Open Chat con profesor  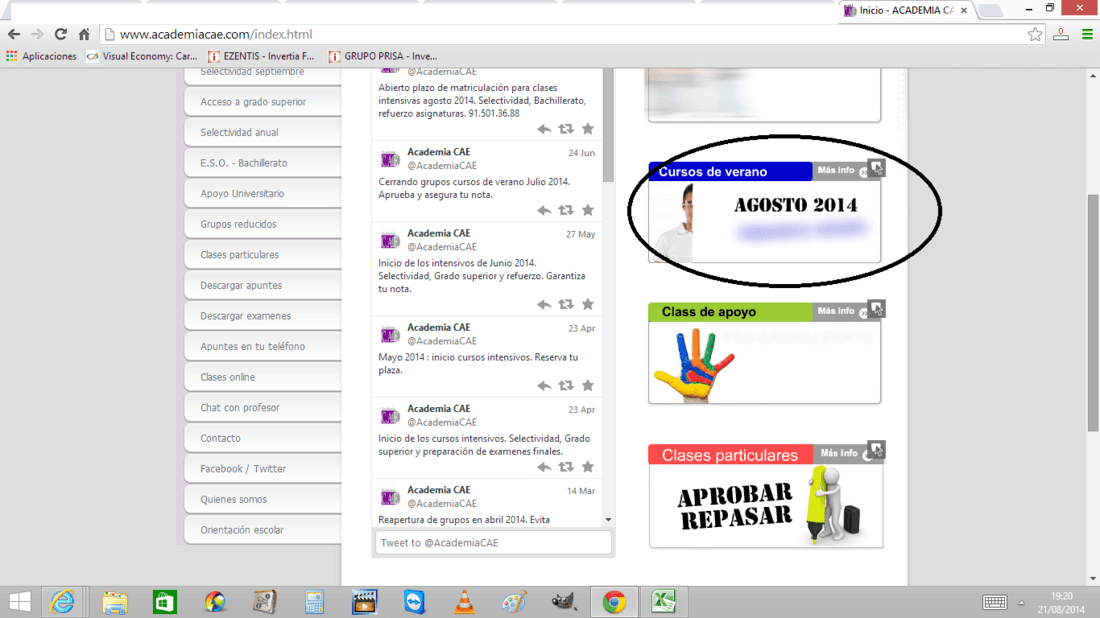pyautogui.click(x=263, y=408)
